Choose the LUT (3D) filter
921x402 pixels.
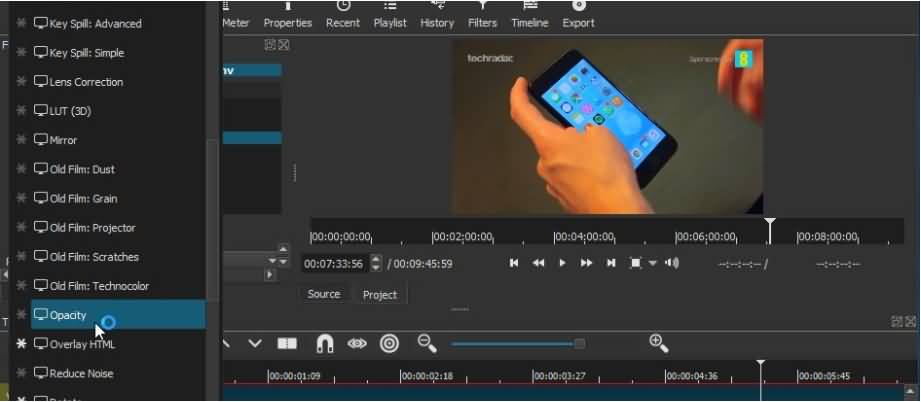click(118, 111)
